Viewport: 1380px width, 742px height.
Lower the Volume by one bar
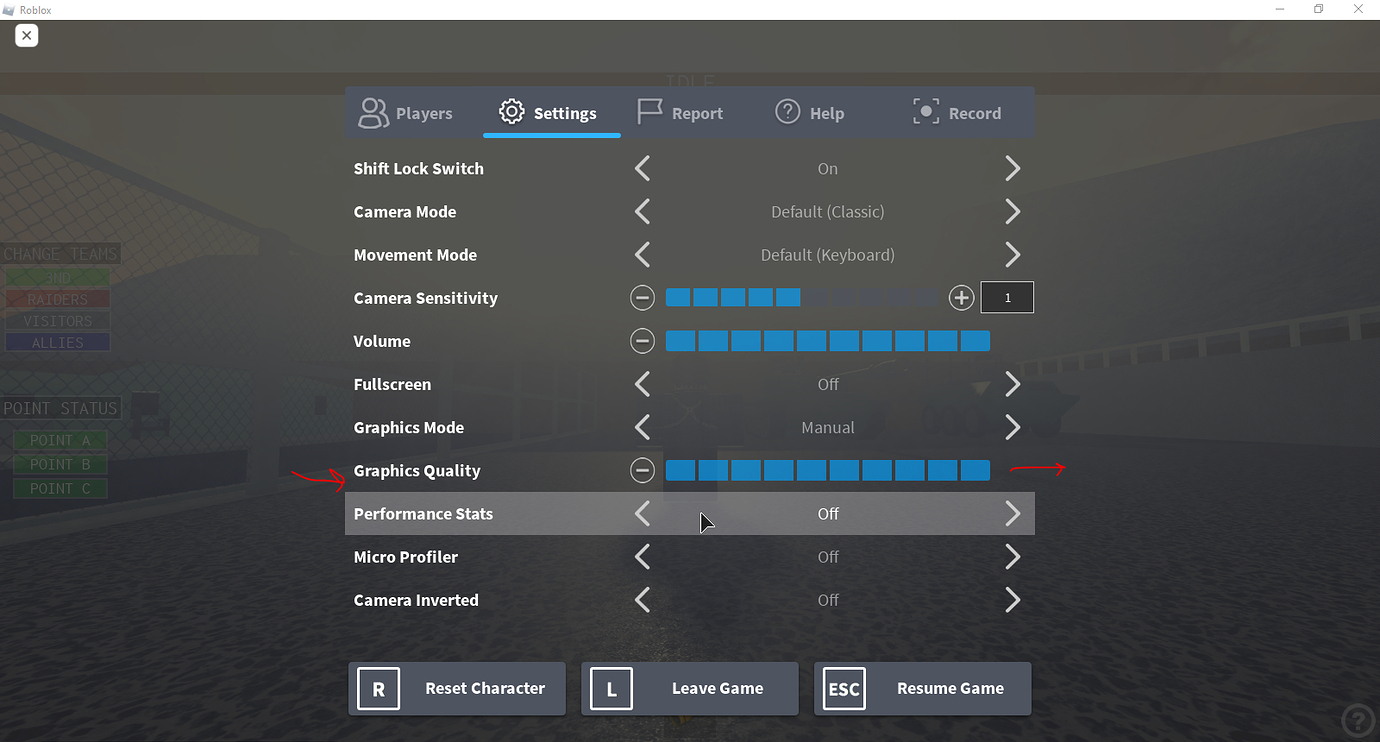click(642, 340)
